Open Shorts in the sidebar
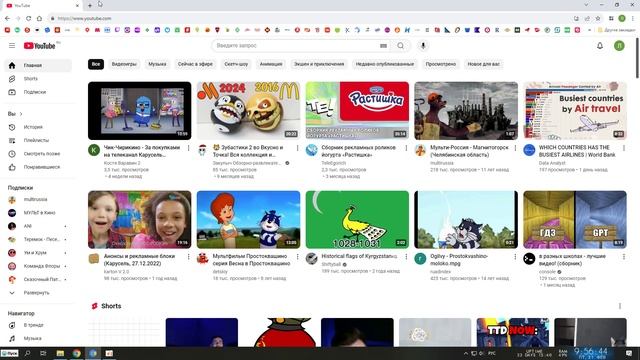 click(x=38, y=79)
